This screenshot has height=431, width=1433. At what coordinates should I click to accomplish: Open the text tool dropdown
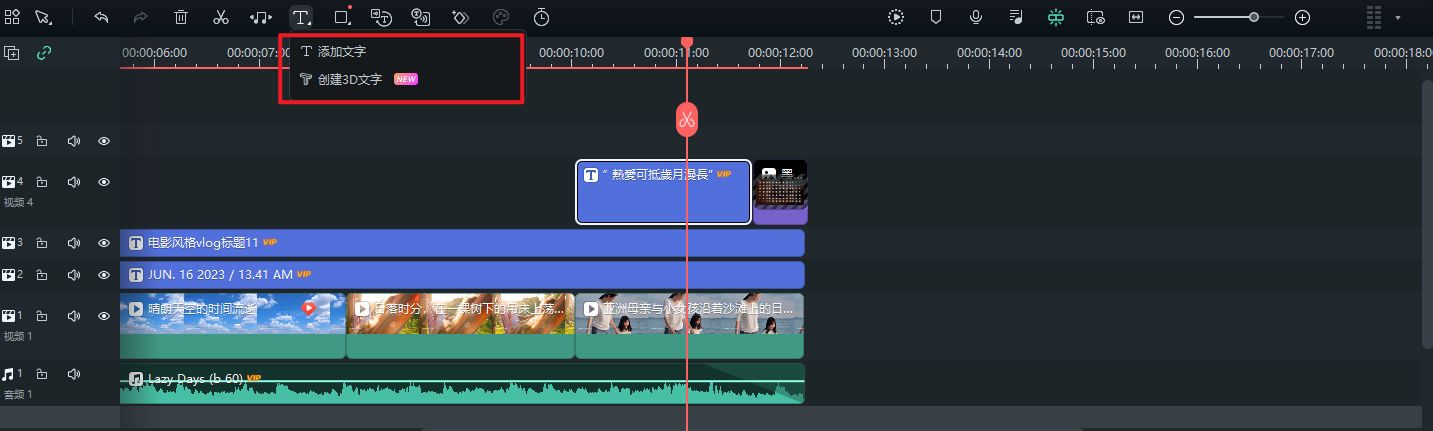pos(301,17)
